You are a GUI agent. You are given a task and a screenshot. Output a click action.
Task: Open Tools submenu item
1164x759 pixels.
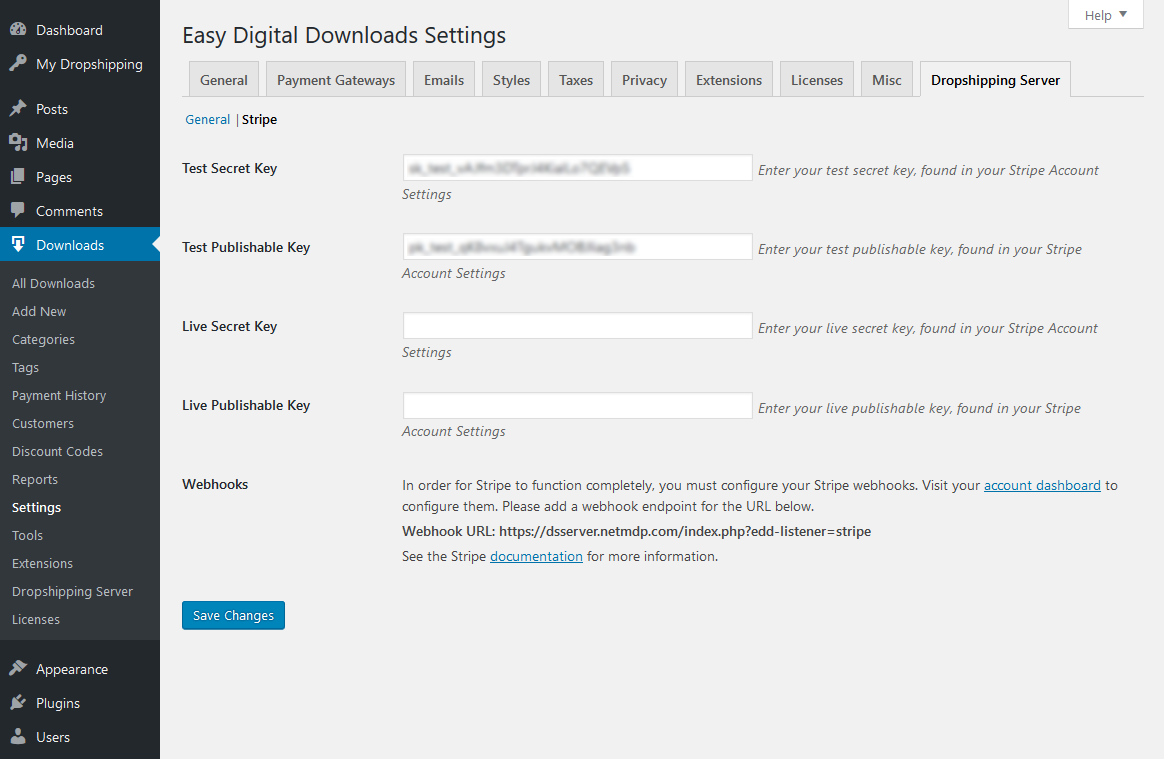[x=27, y=535]
